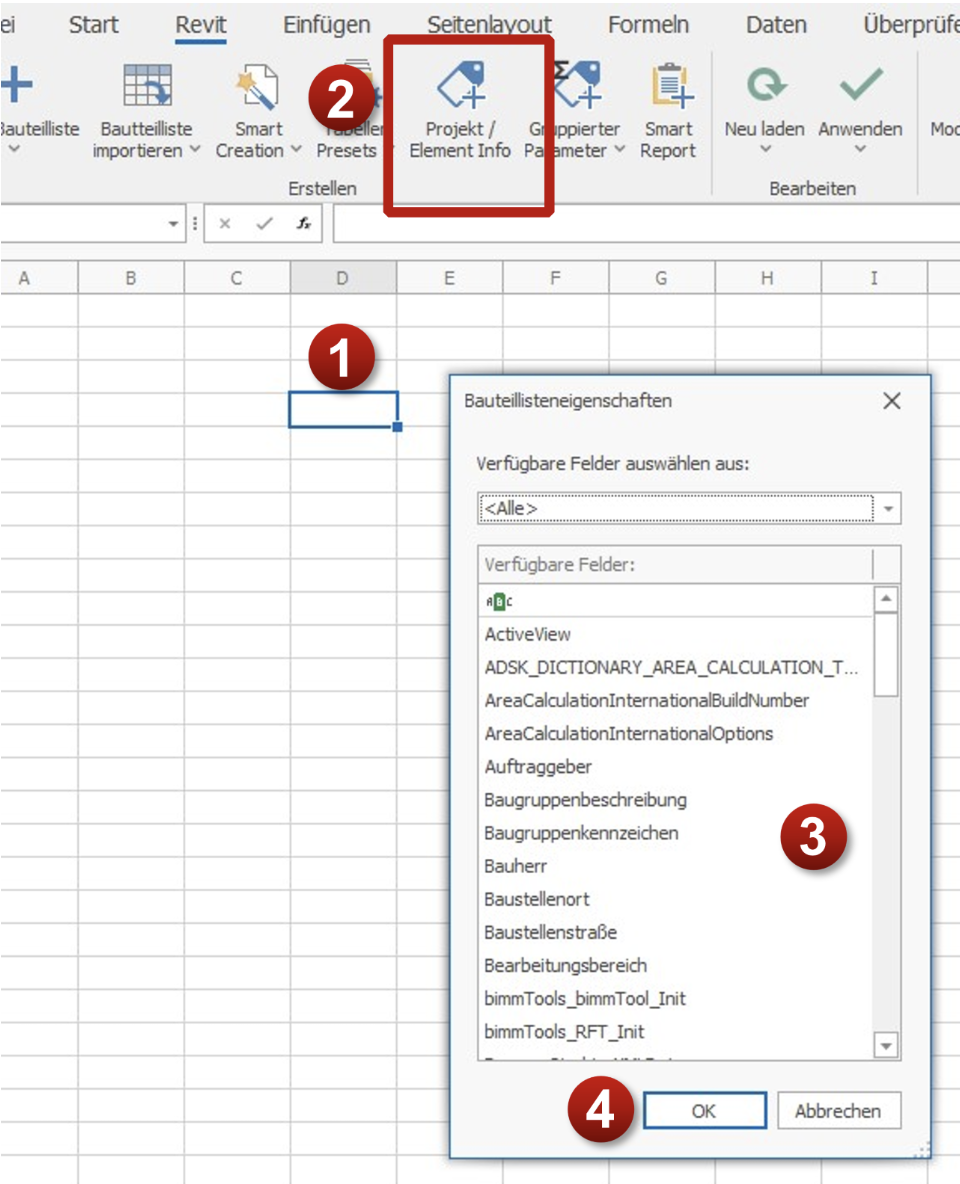Expand the Bautteilliste importieren dropdown arrow

click(195, 150)
